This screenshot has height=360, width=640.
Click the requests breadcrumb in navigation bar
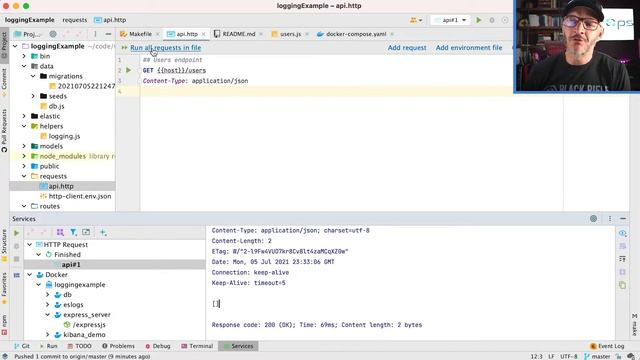pos(75,20)
